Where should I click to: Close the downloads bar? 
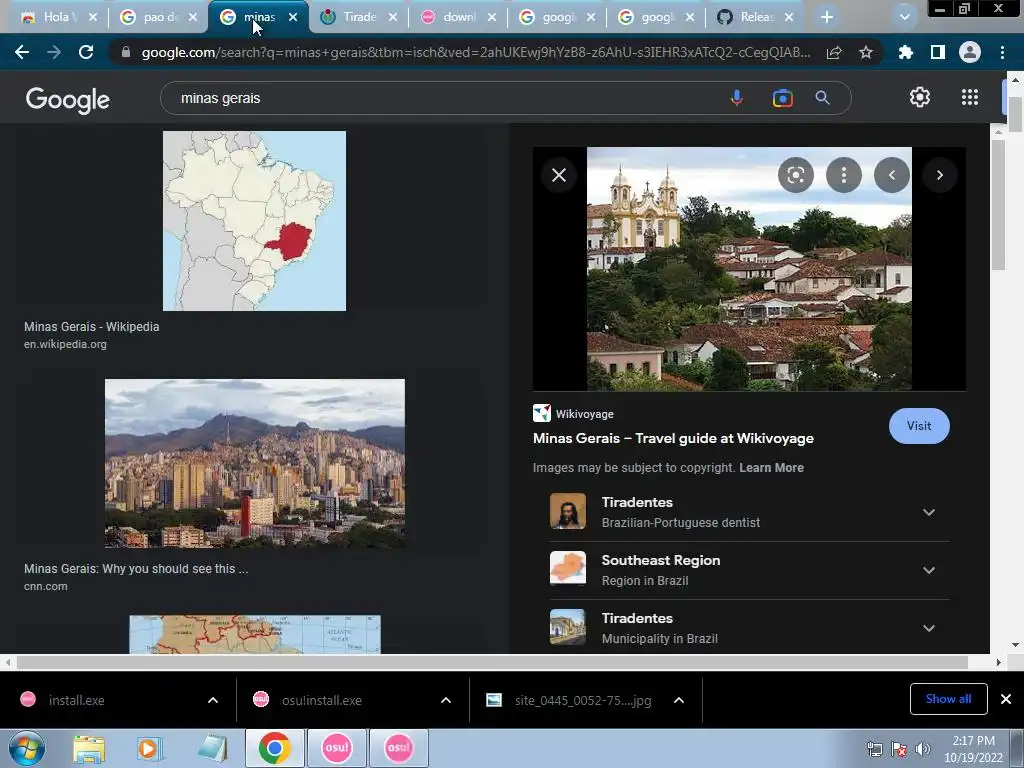tap(1006, 699)
